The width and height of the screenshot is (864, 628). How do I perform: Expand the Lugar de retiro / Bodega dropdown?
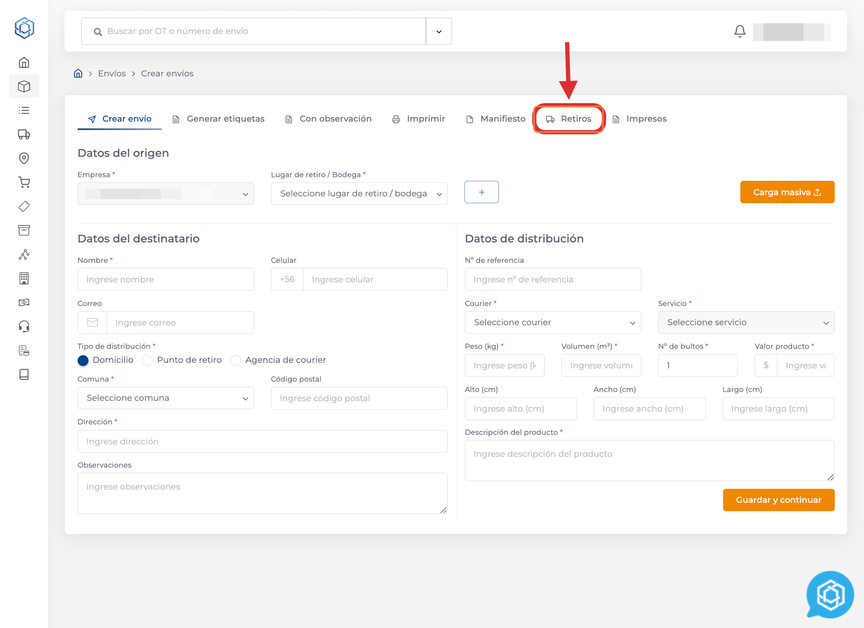point(359,194)
